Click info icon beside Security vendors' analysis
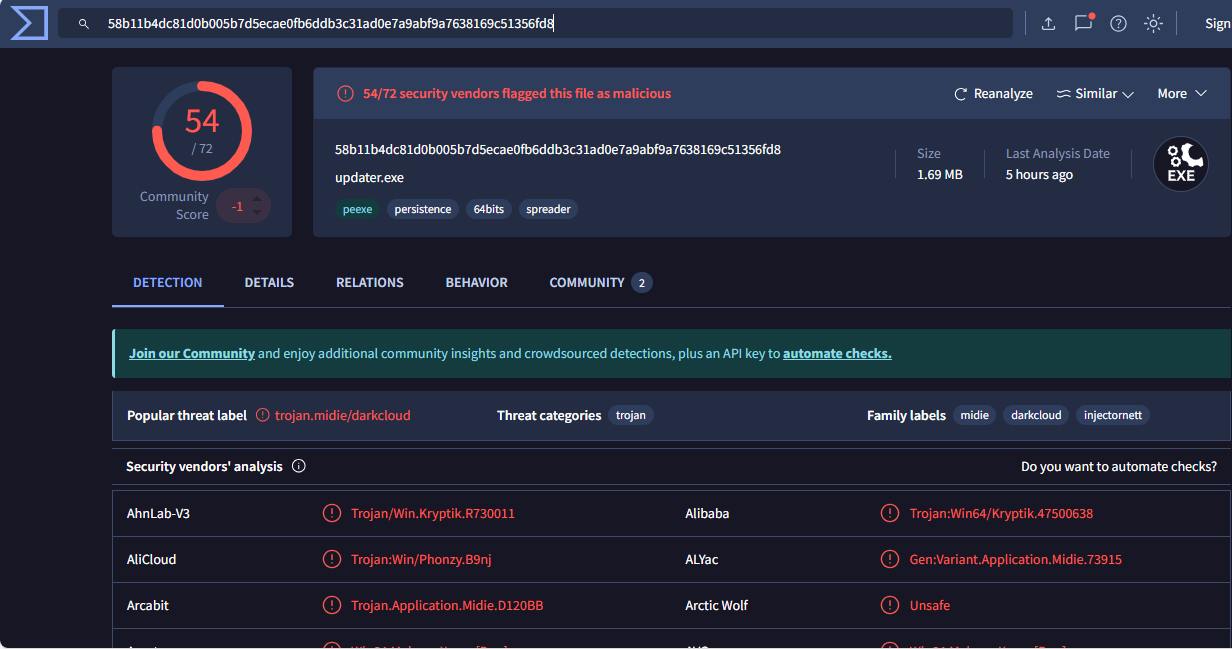1232x649 pixels. [x=298, y=466]
